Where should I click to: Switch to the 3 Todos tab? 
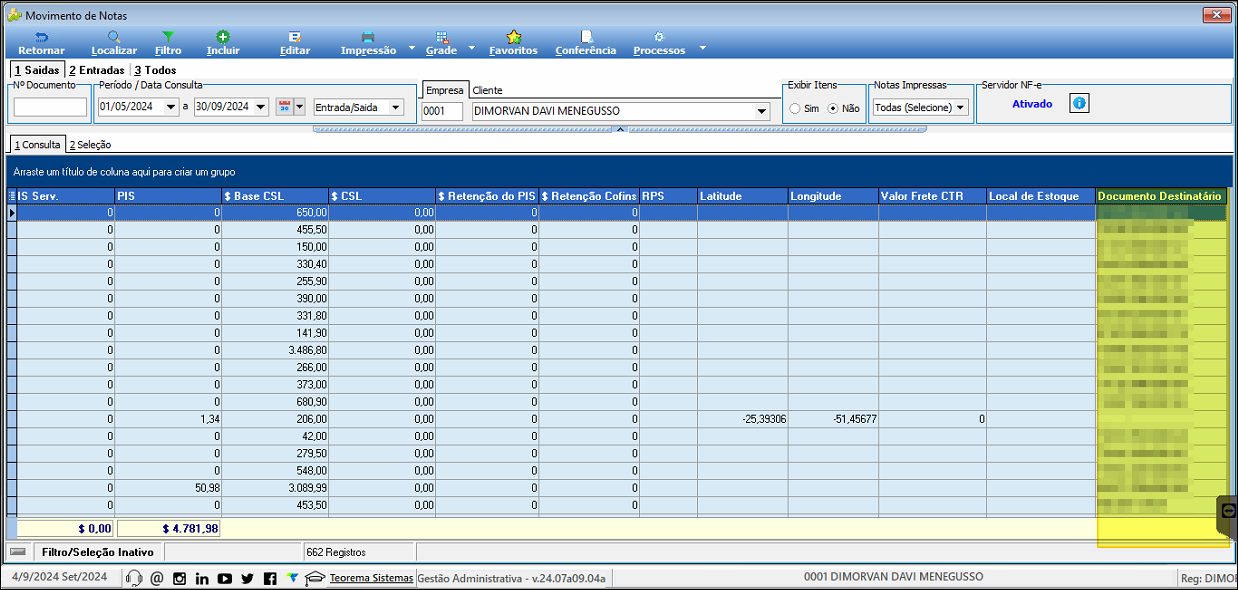point(155,70)
